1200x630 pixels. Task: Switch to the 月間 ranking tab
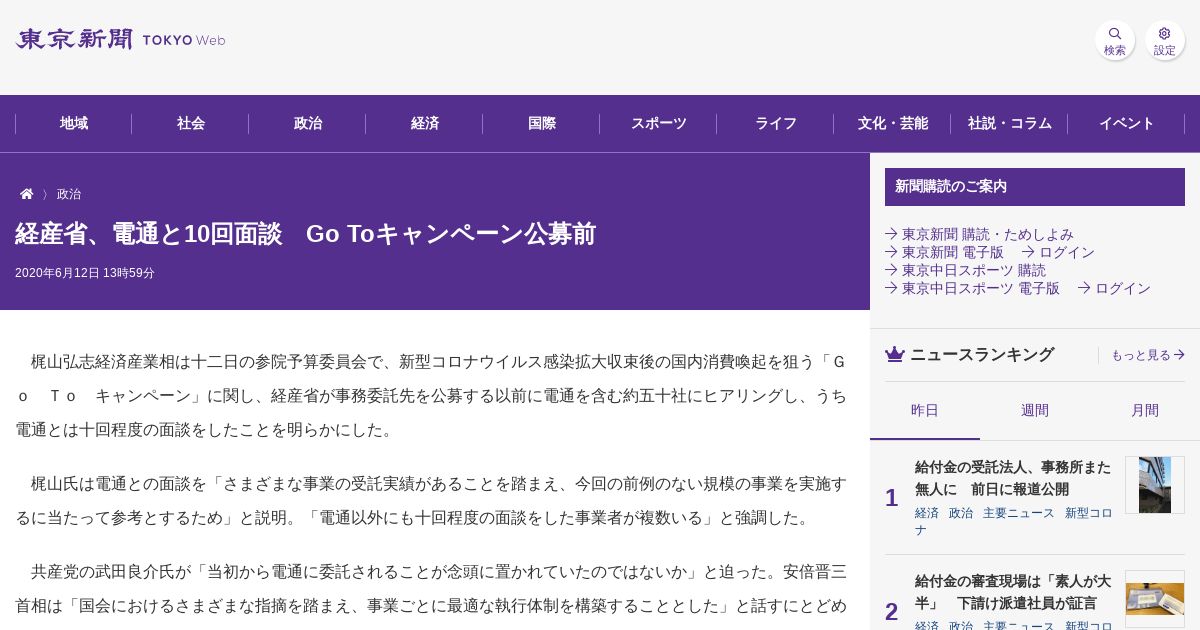pos(1145,410)
